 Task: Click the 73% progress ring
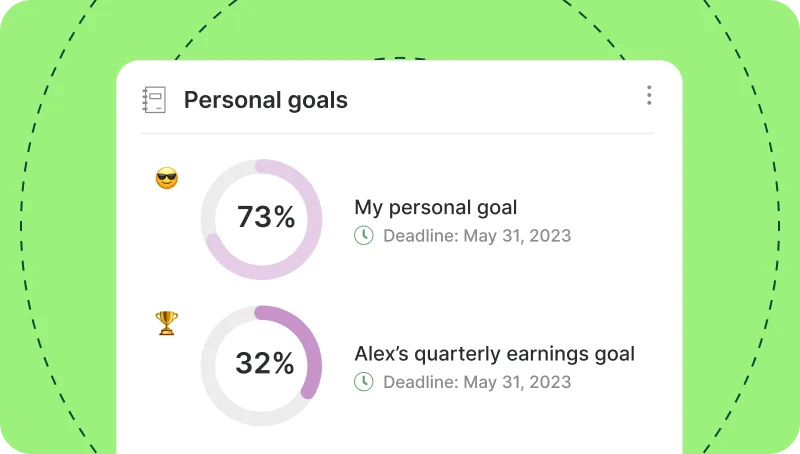pos(261,219)
